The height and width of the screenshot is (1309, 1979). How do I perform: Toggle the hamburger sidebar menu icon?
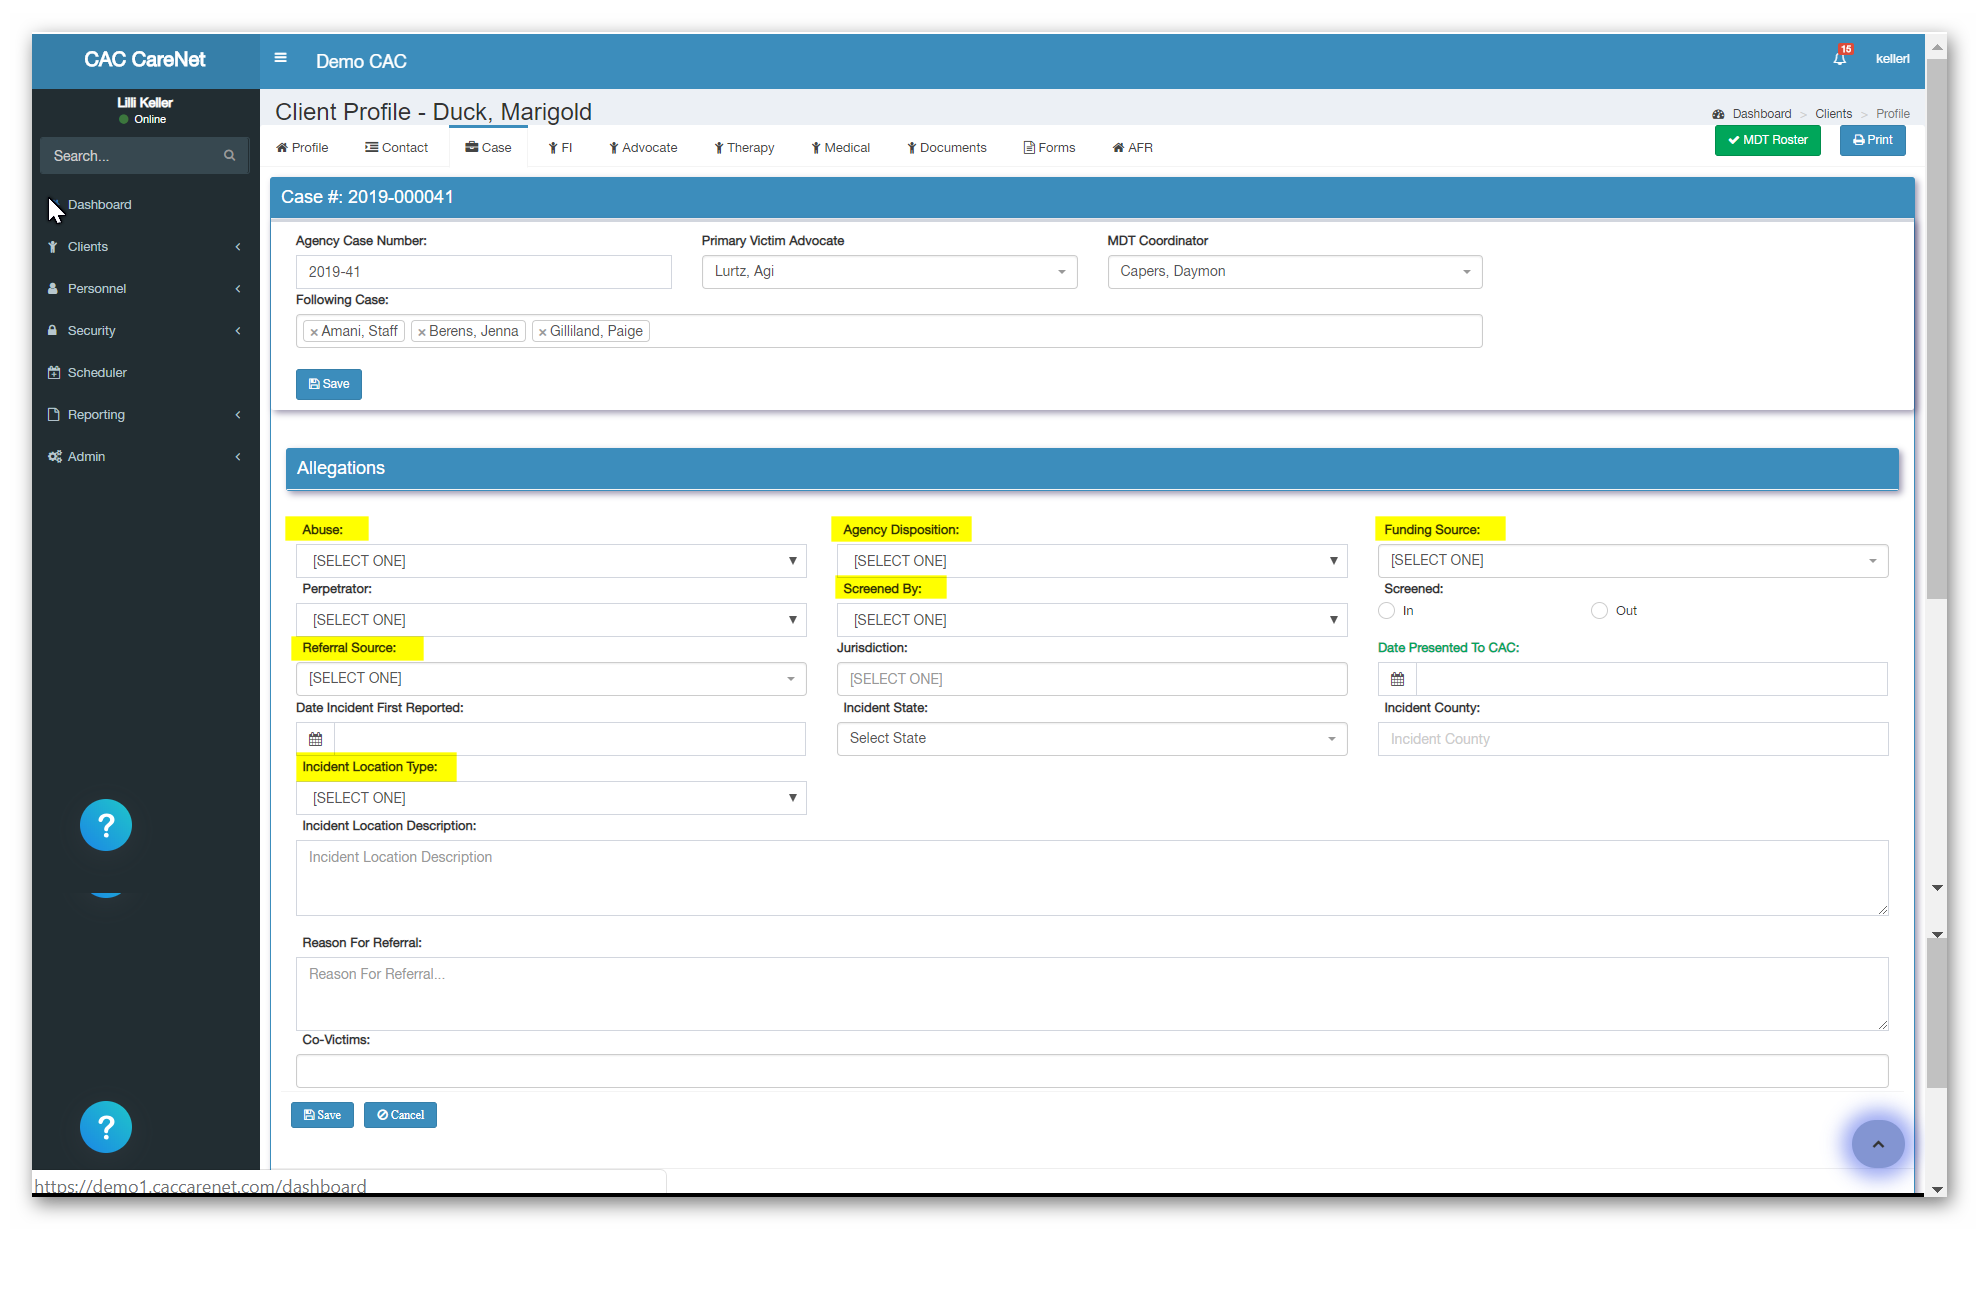[x=281, y=58]
